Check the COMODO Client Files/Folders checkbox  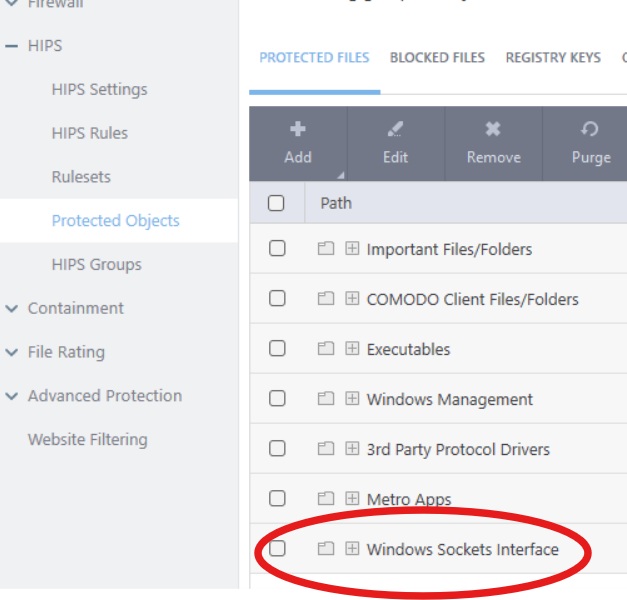[x=277, y=299]
